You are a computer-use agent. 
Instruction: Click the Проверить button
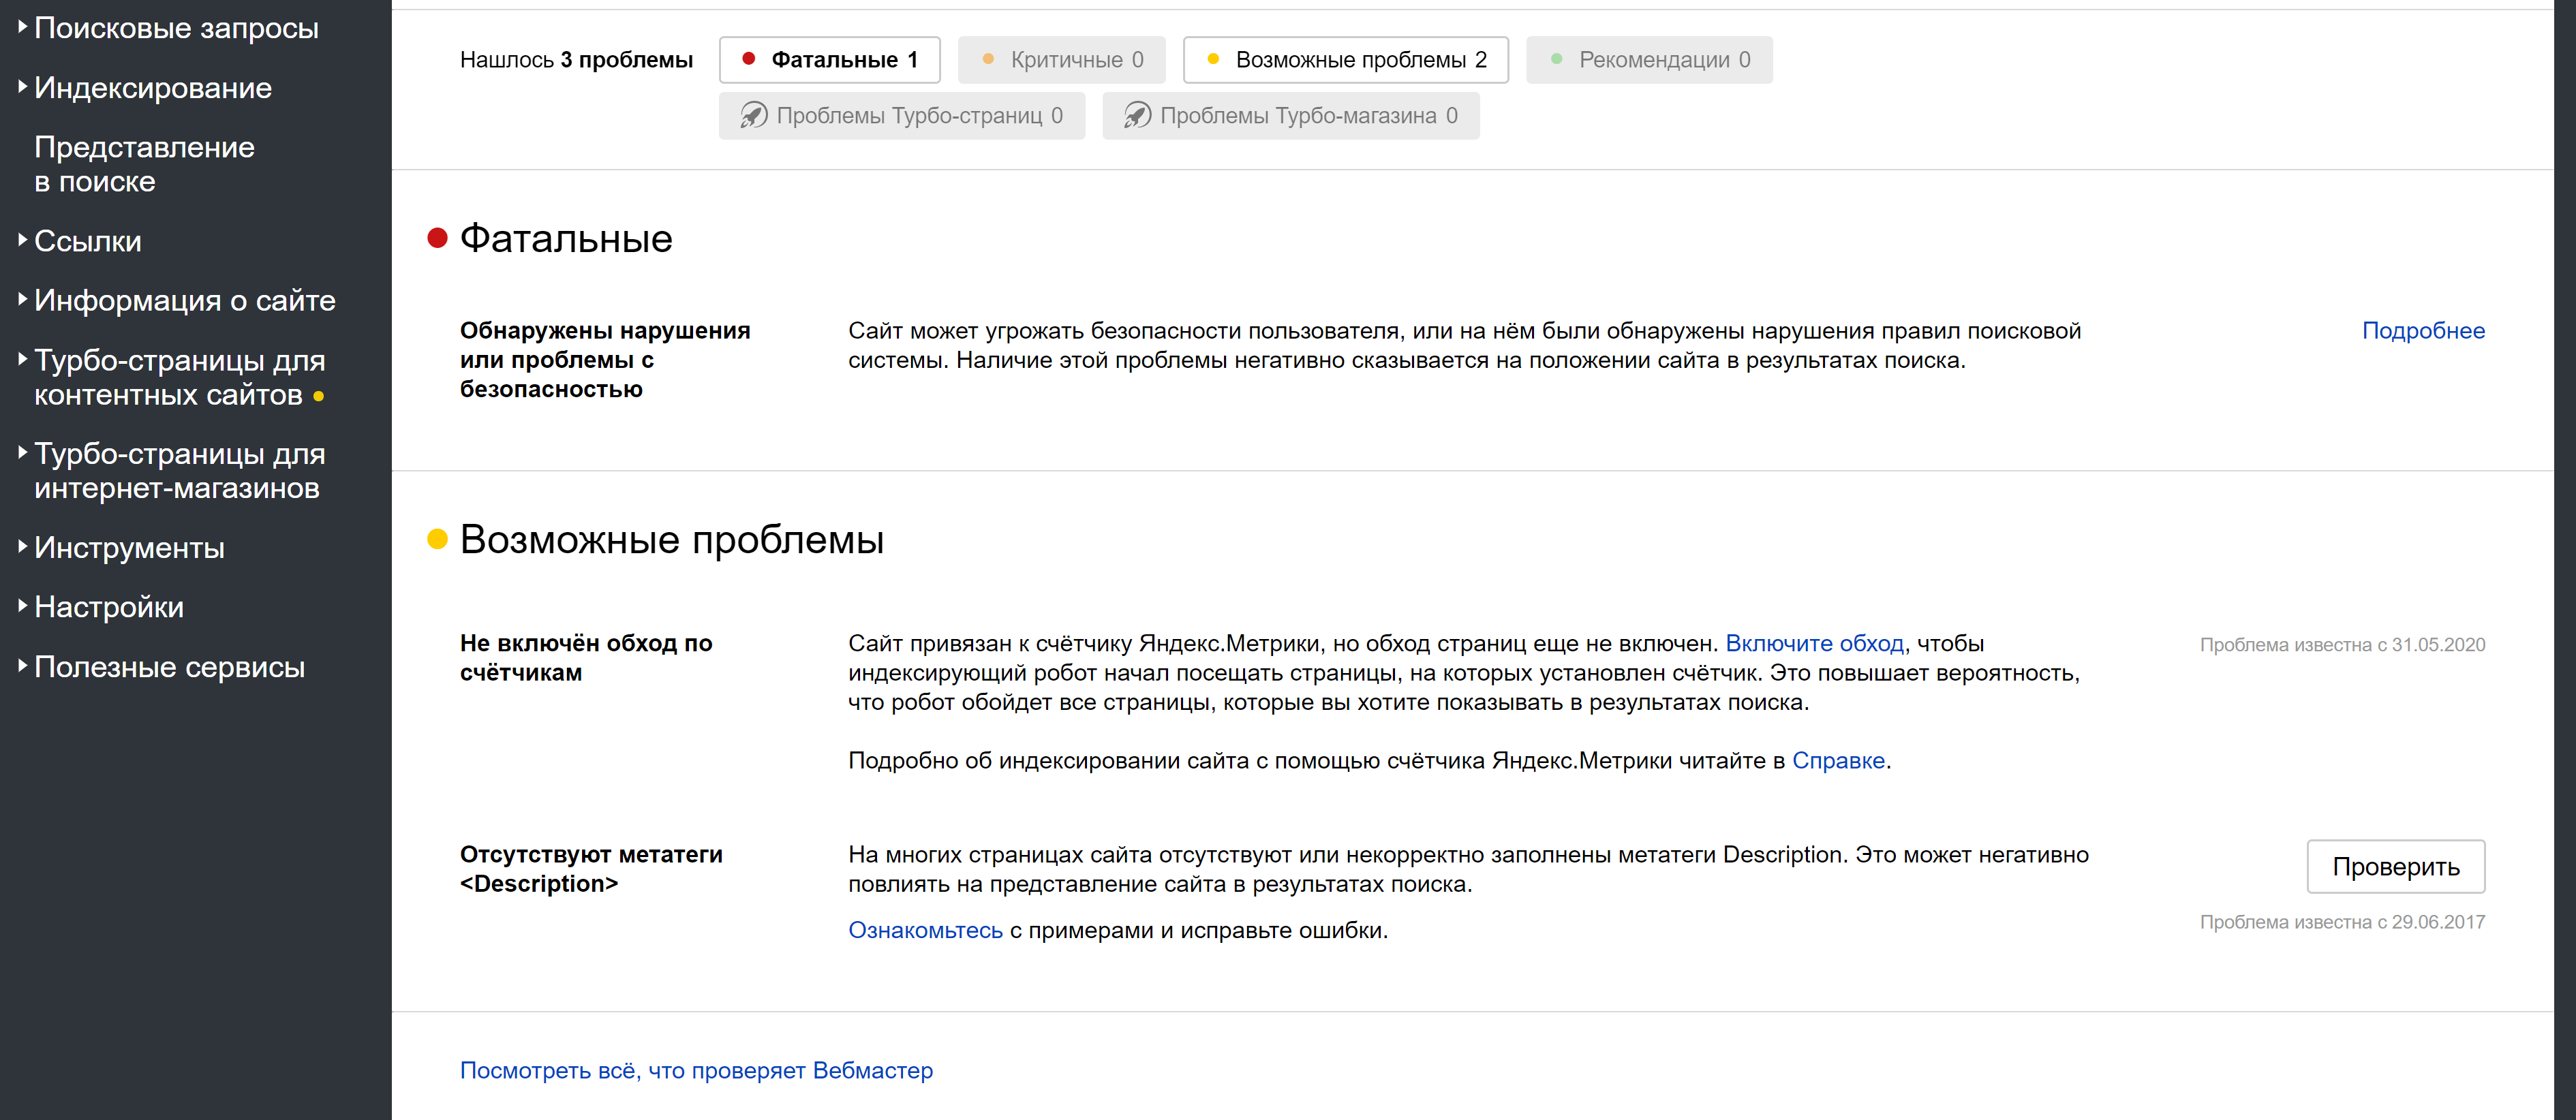point(2395,866)
